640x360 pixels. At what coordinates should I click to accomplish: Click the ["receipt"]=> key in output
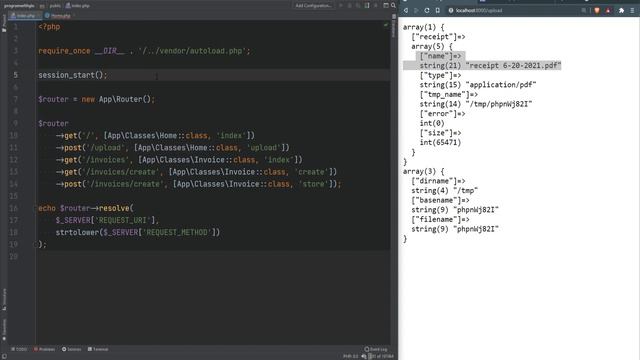pos(438,37)
